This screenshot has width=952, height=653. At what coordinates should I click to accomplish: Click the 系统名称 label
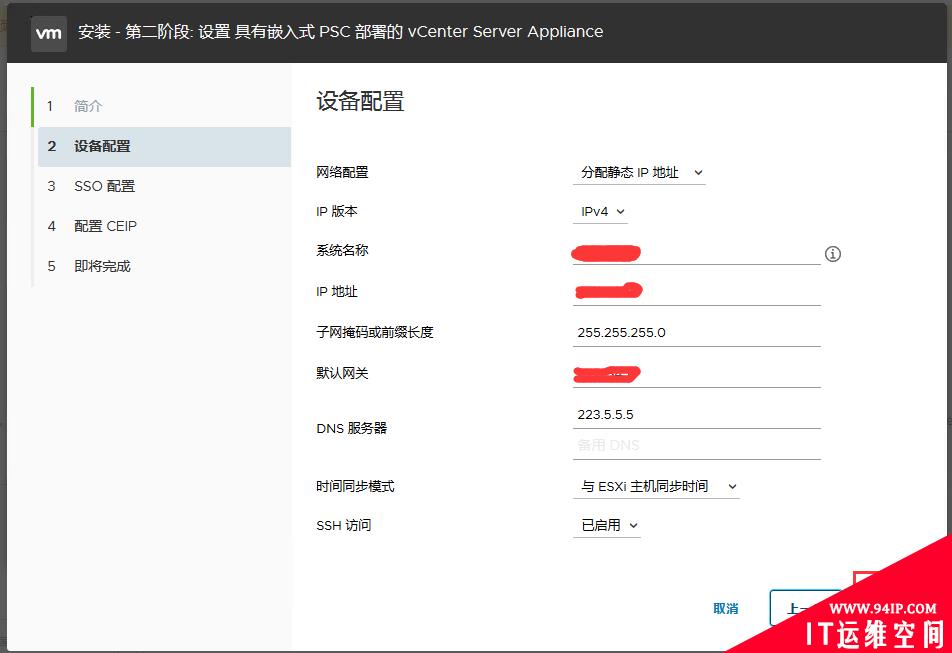pyautogui.click(x=342, y=250)
